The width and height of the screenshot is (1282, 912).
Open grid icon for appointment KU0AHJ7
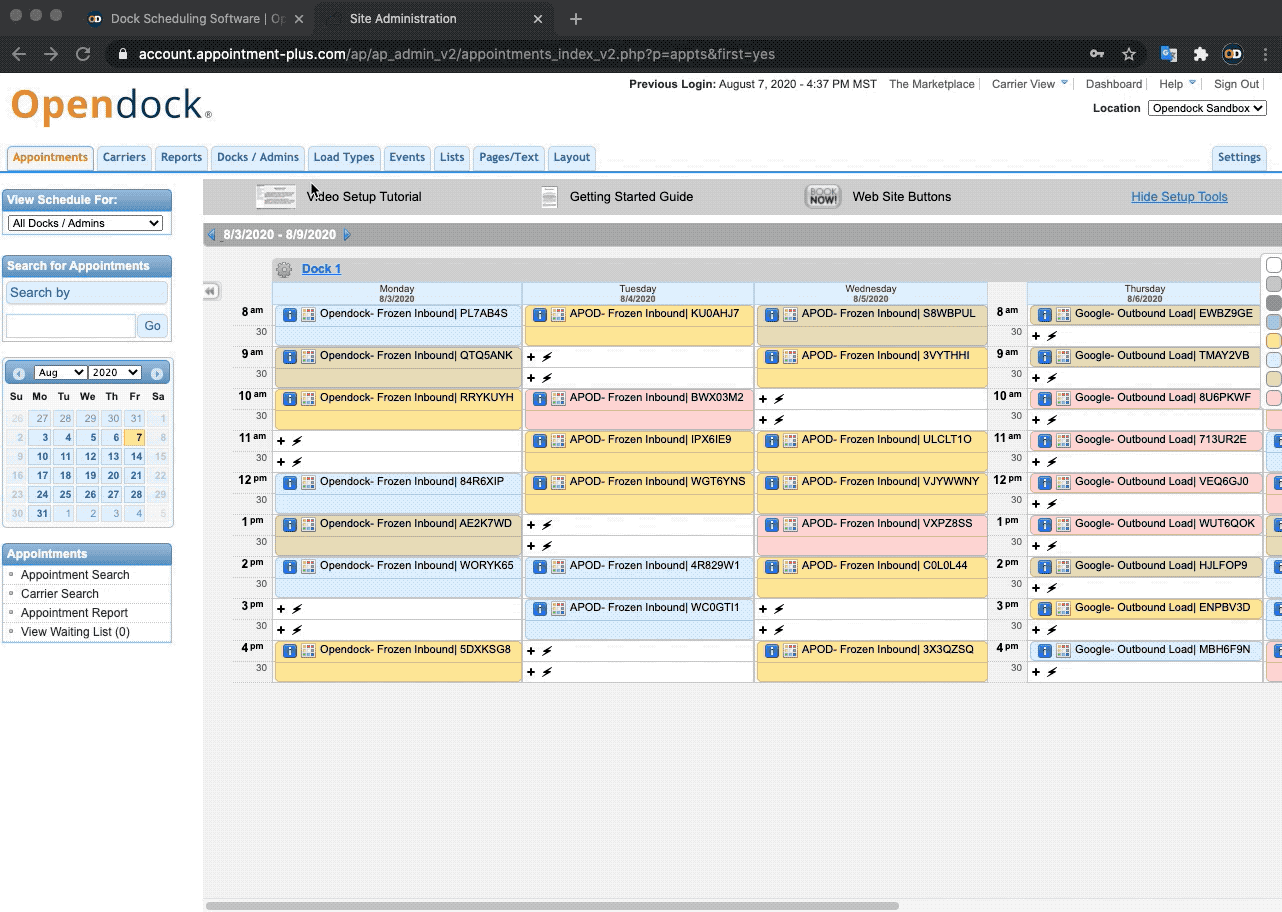(558, 314)
